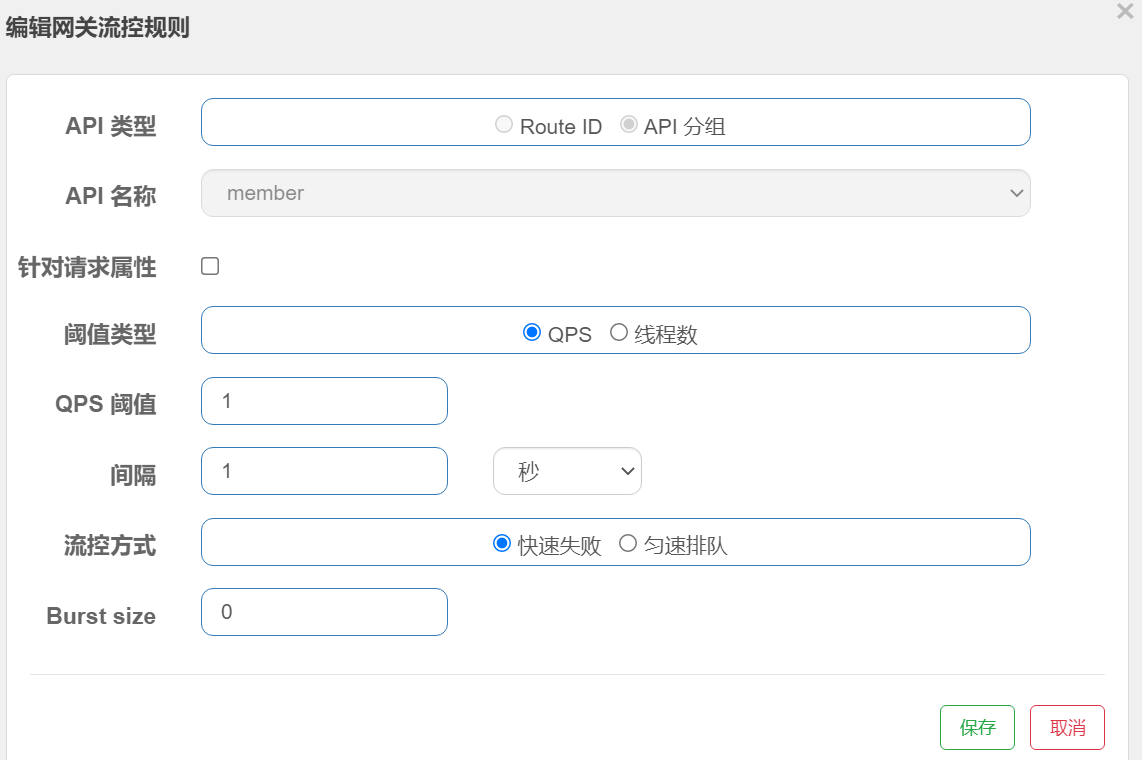The image size is (1142, 760).
Task: Select QPS threshold type radio
Action: click(x=532, y=332)
